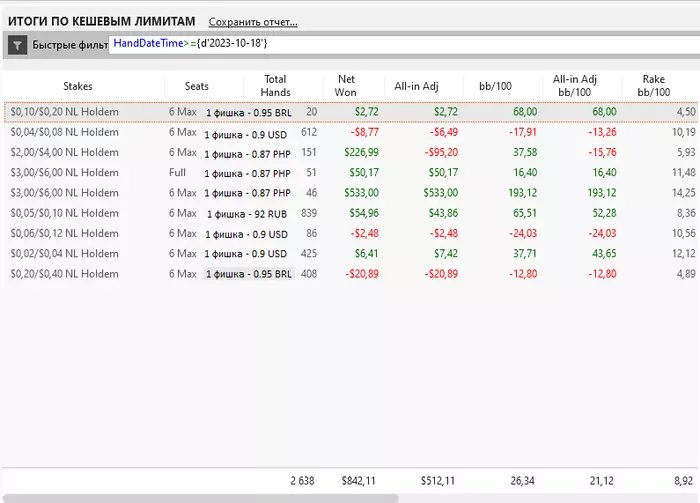Viewport: 700px width, 503px height.
Task: Select the $2,00/$4,00 NL Holdem row
Action: click(x=352, y=152)
